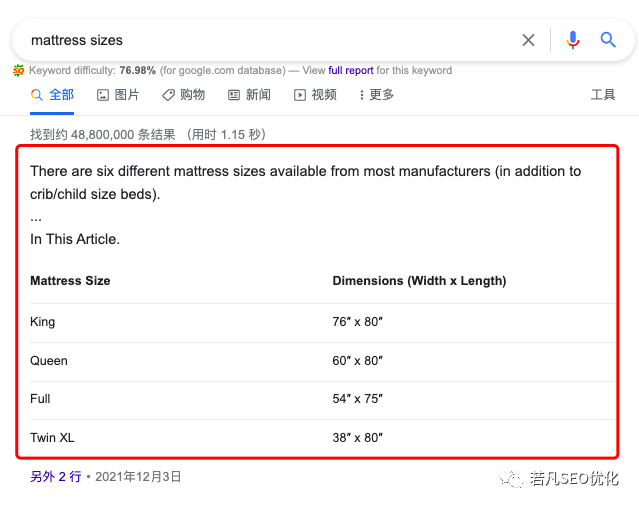
Task: Click the blue magnifier search icon
Action: coord(608,40)
